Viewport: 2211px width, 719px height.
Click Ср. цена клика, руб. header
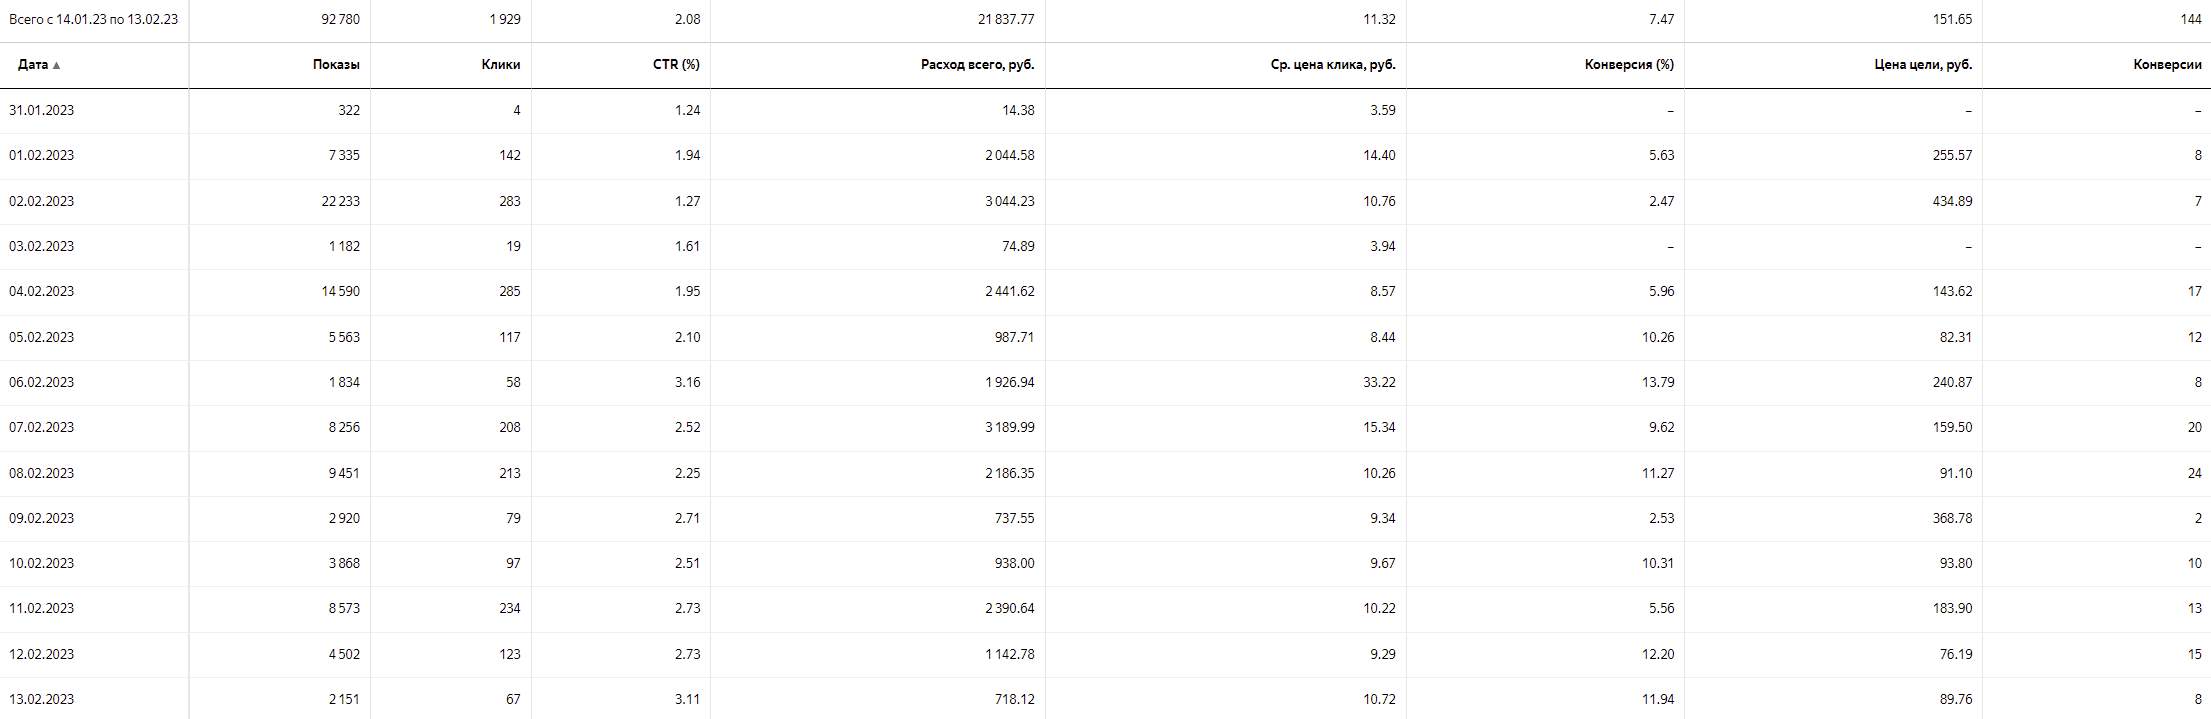pos(1332,65)
